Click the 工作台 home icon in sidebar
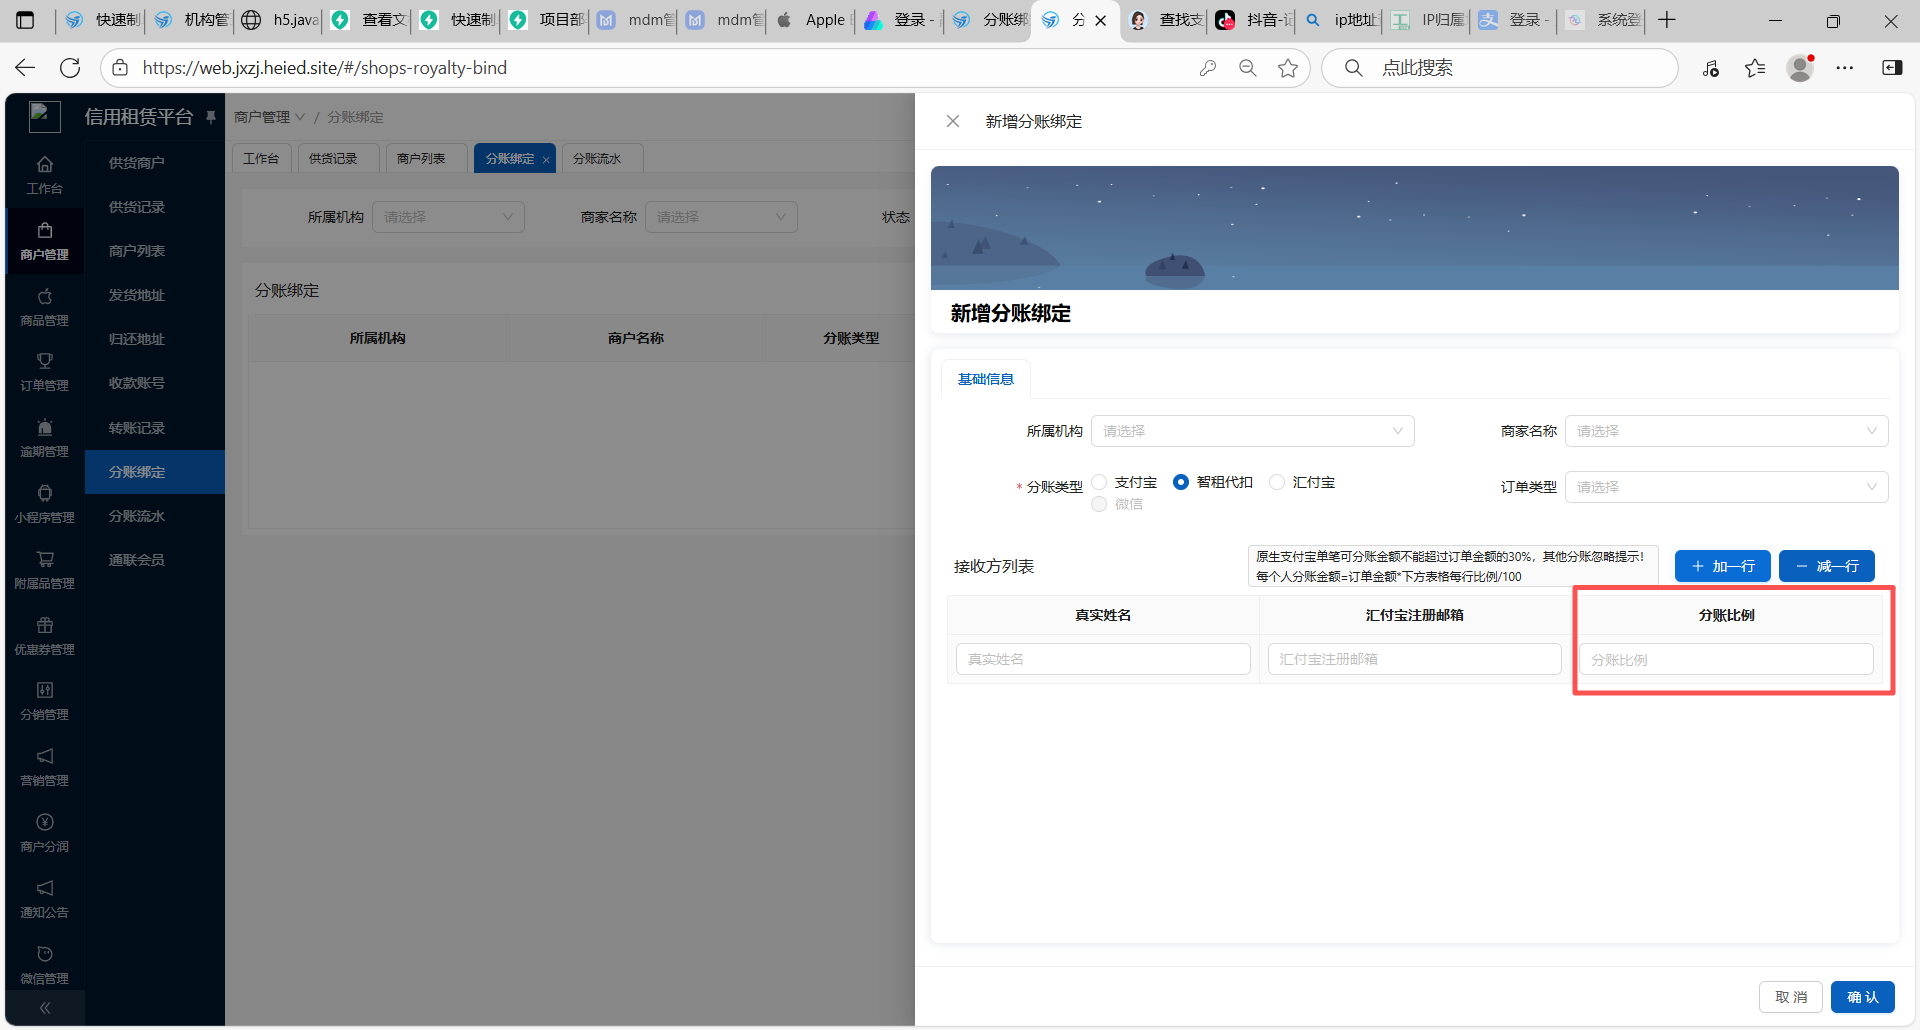The width and height of the screenshot is (1920, 1030). [45, 165]
